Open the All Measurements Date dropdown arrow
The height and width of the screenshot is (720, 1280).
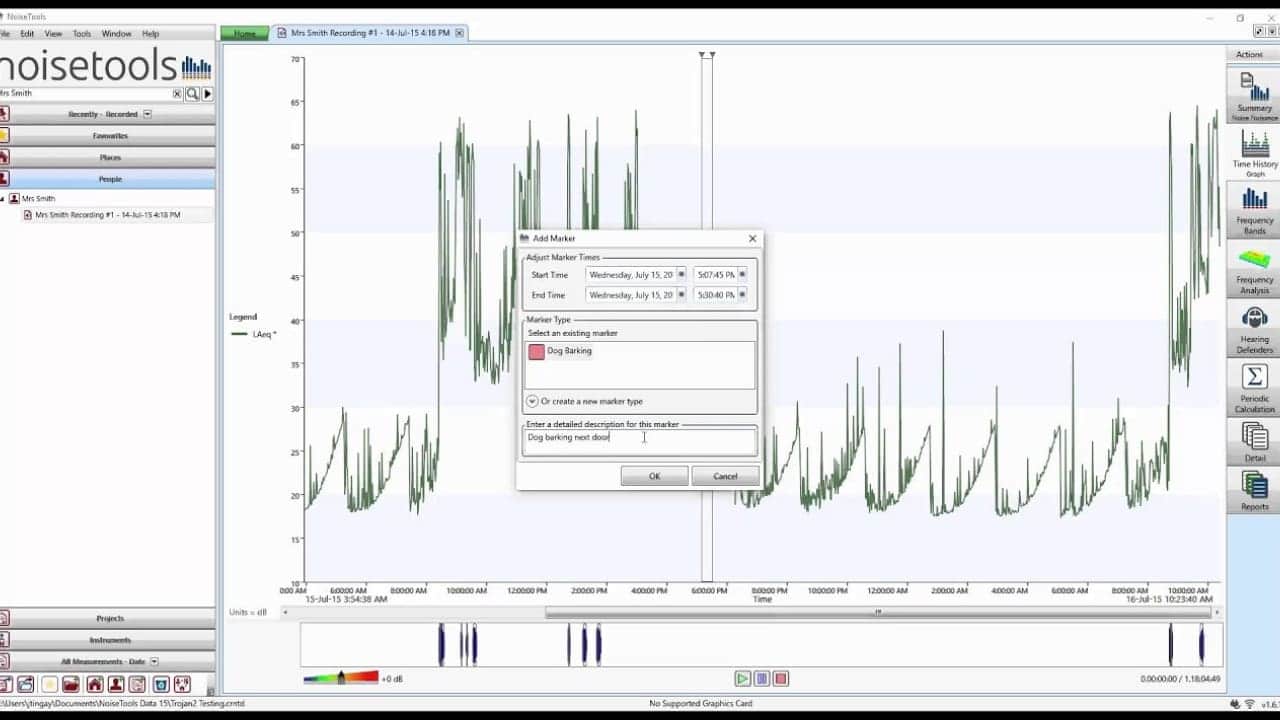[x=154, y=662]
